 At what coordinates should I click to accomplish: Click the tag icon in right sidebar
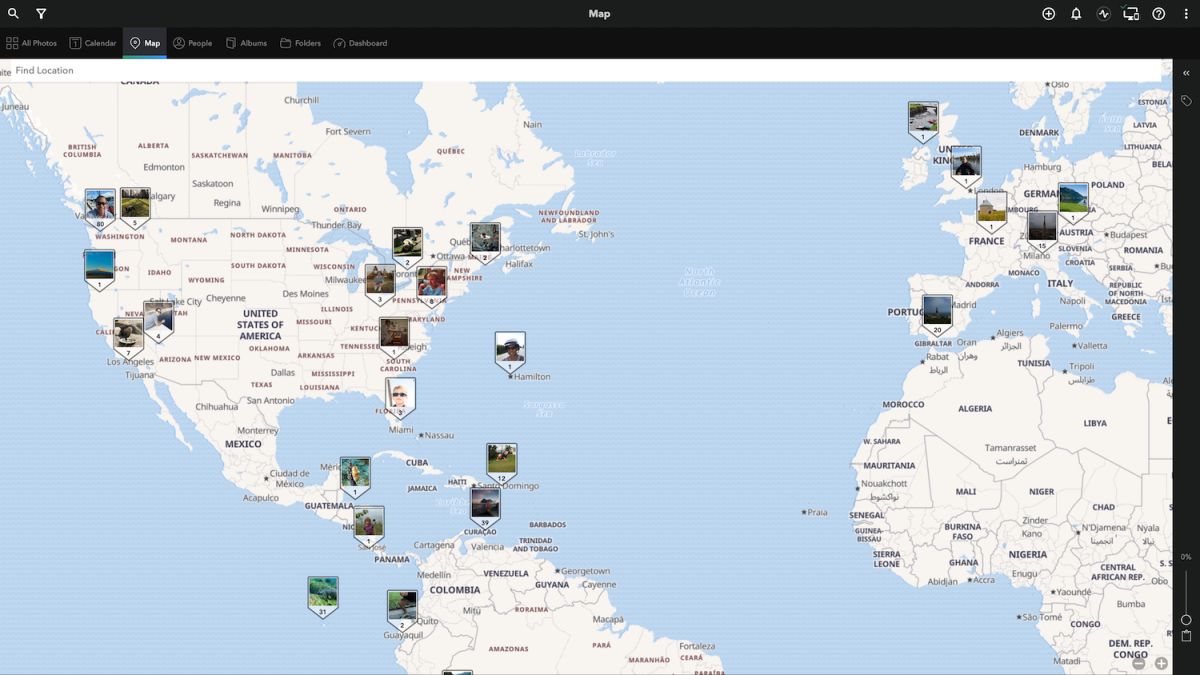(x=1186, y=101)
